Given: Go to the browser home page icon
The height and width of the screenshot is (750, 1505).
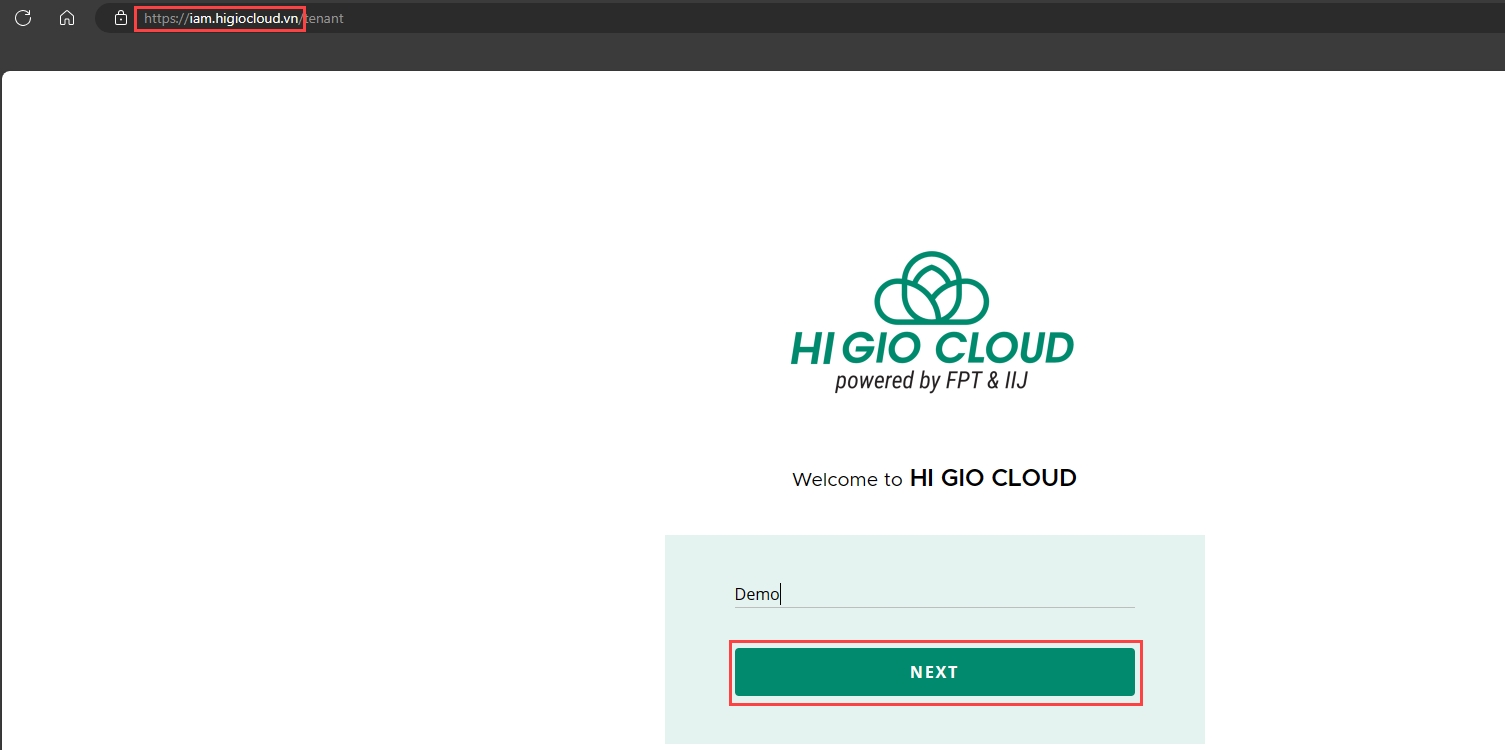Looking at the screenshot, I should 67,18.
